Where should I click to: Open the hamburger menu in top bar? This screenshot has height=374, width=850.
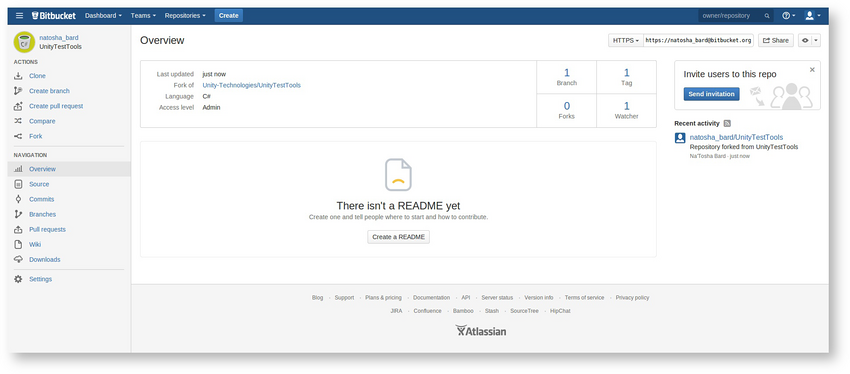(x=20, y=16)
